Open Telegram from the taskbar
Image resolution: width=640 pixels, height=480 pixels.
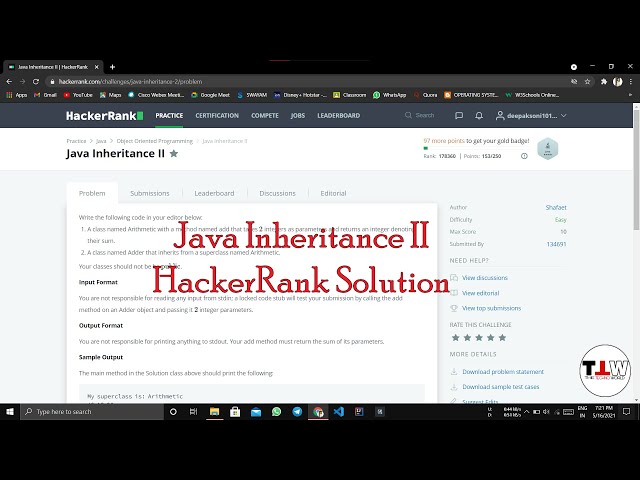pyautogui.click(x=297, y=412)
